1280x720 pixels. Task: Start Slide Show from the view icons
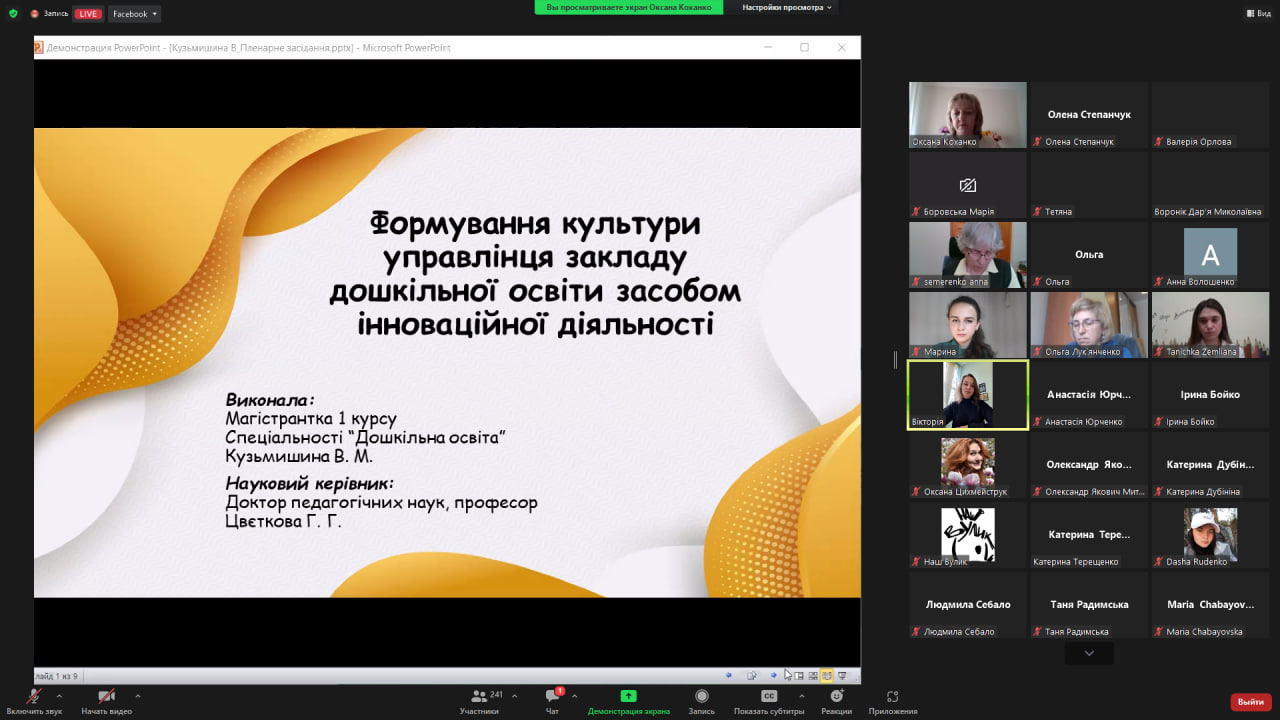coord(843,675)
